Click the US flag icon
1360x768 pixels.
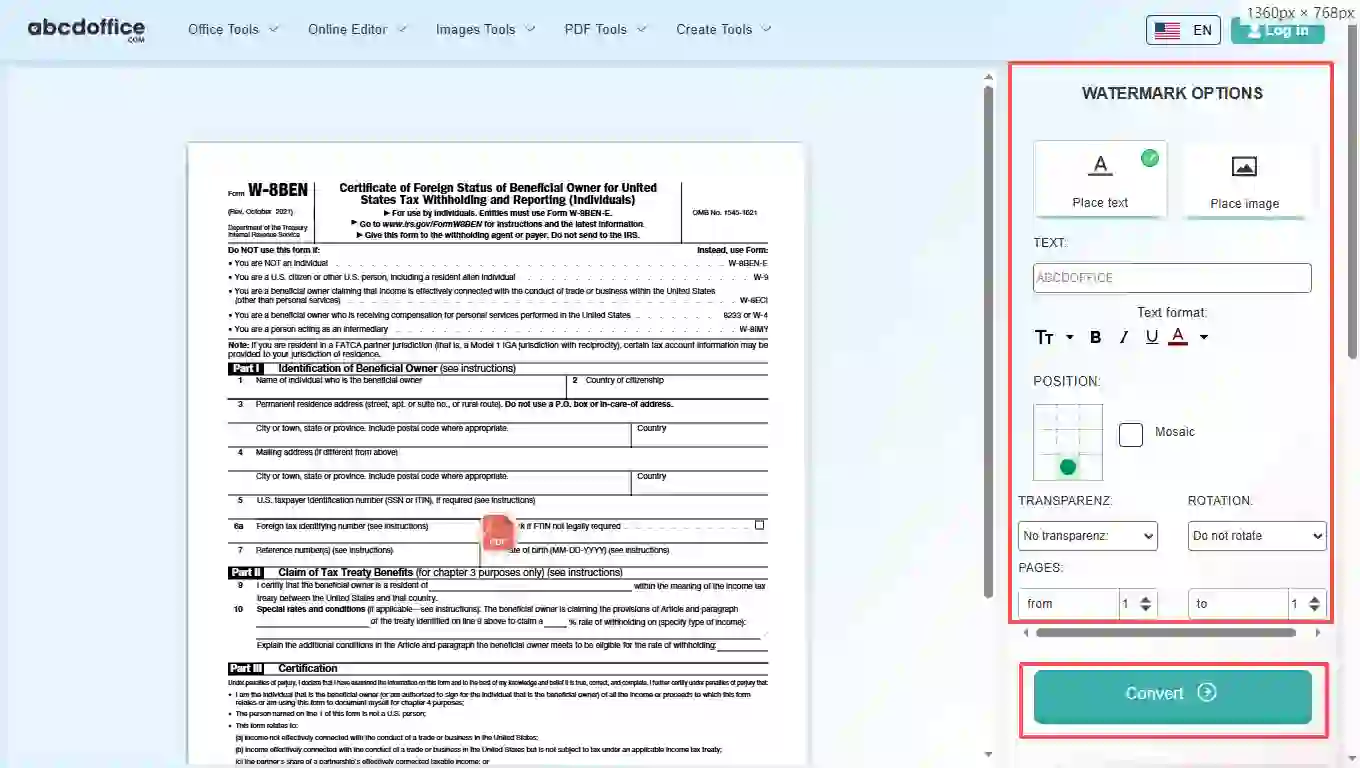click(1167, 30)
